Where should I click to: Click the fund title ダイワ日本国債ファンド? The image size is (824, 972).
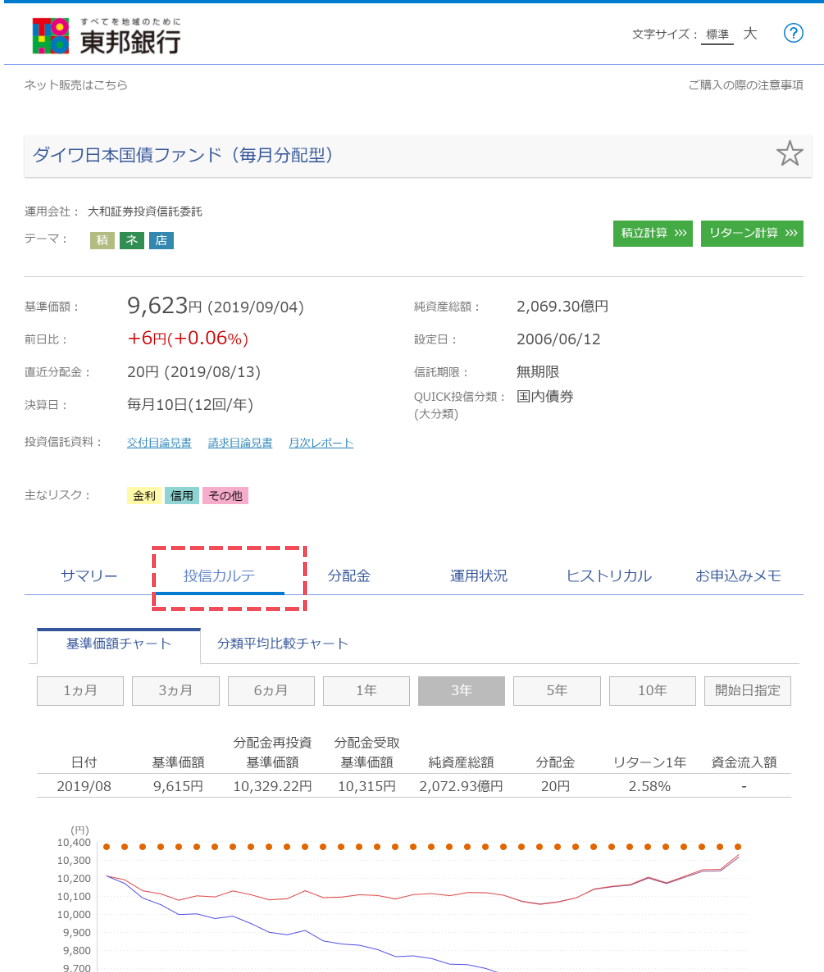pos(183,154)
